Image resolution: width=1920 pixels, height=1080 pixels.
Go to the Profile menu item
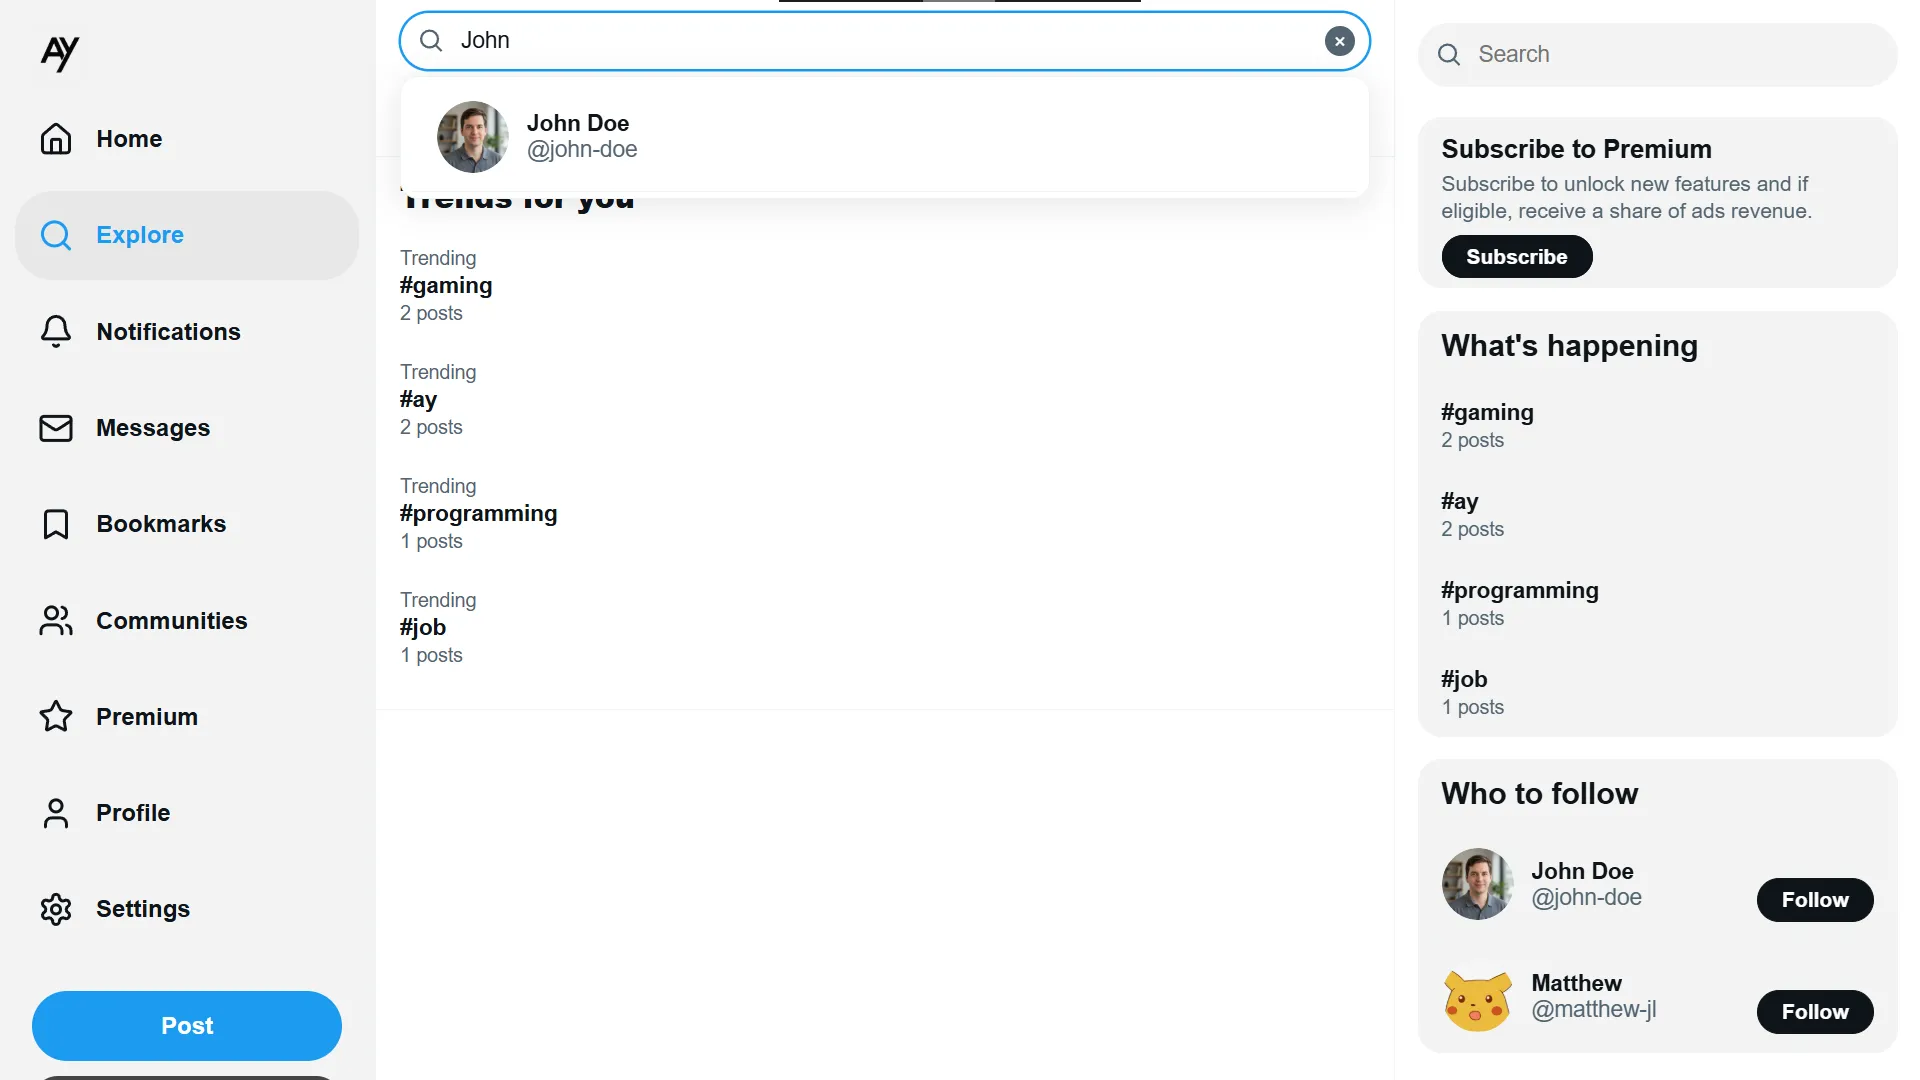[x=133, y=813]
